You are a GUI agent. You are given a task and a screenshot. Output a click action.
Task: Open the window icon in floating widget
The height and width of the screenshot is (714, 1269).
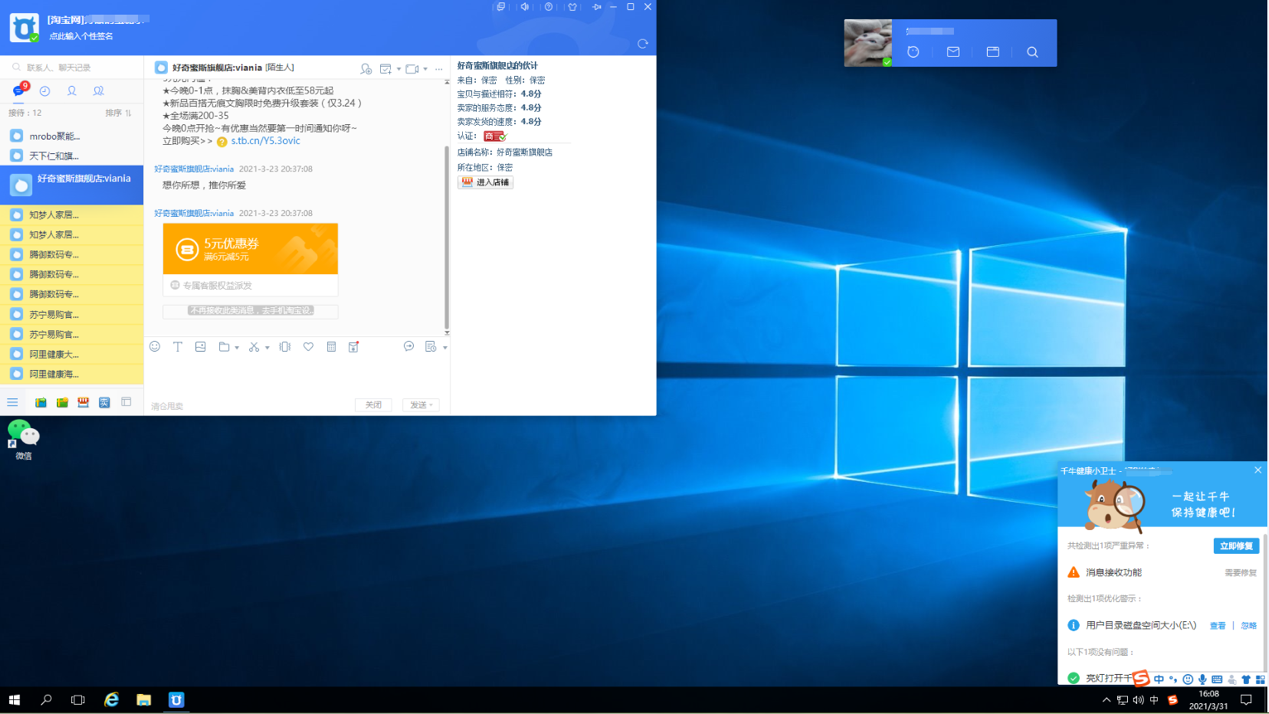(993, 52)
